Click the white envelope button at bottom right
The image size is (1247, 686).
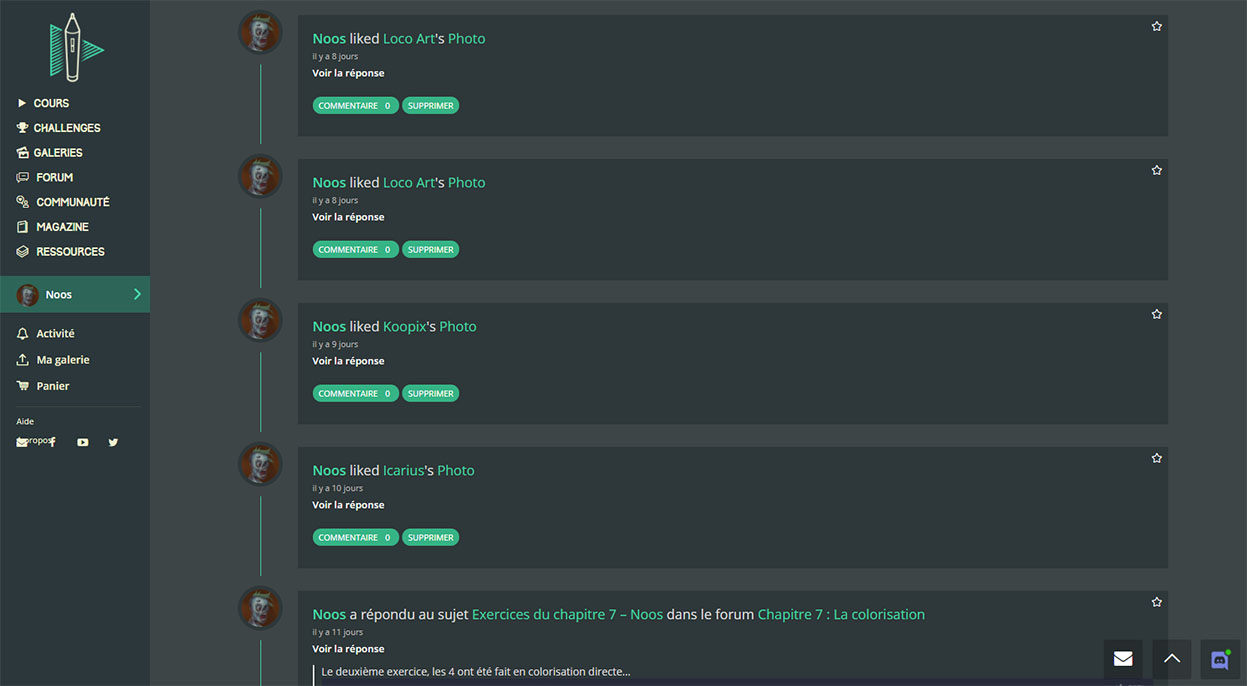[1123, 659]
